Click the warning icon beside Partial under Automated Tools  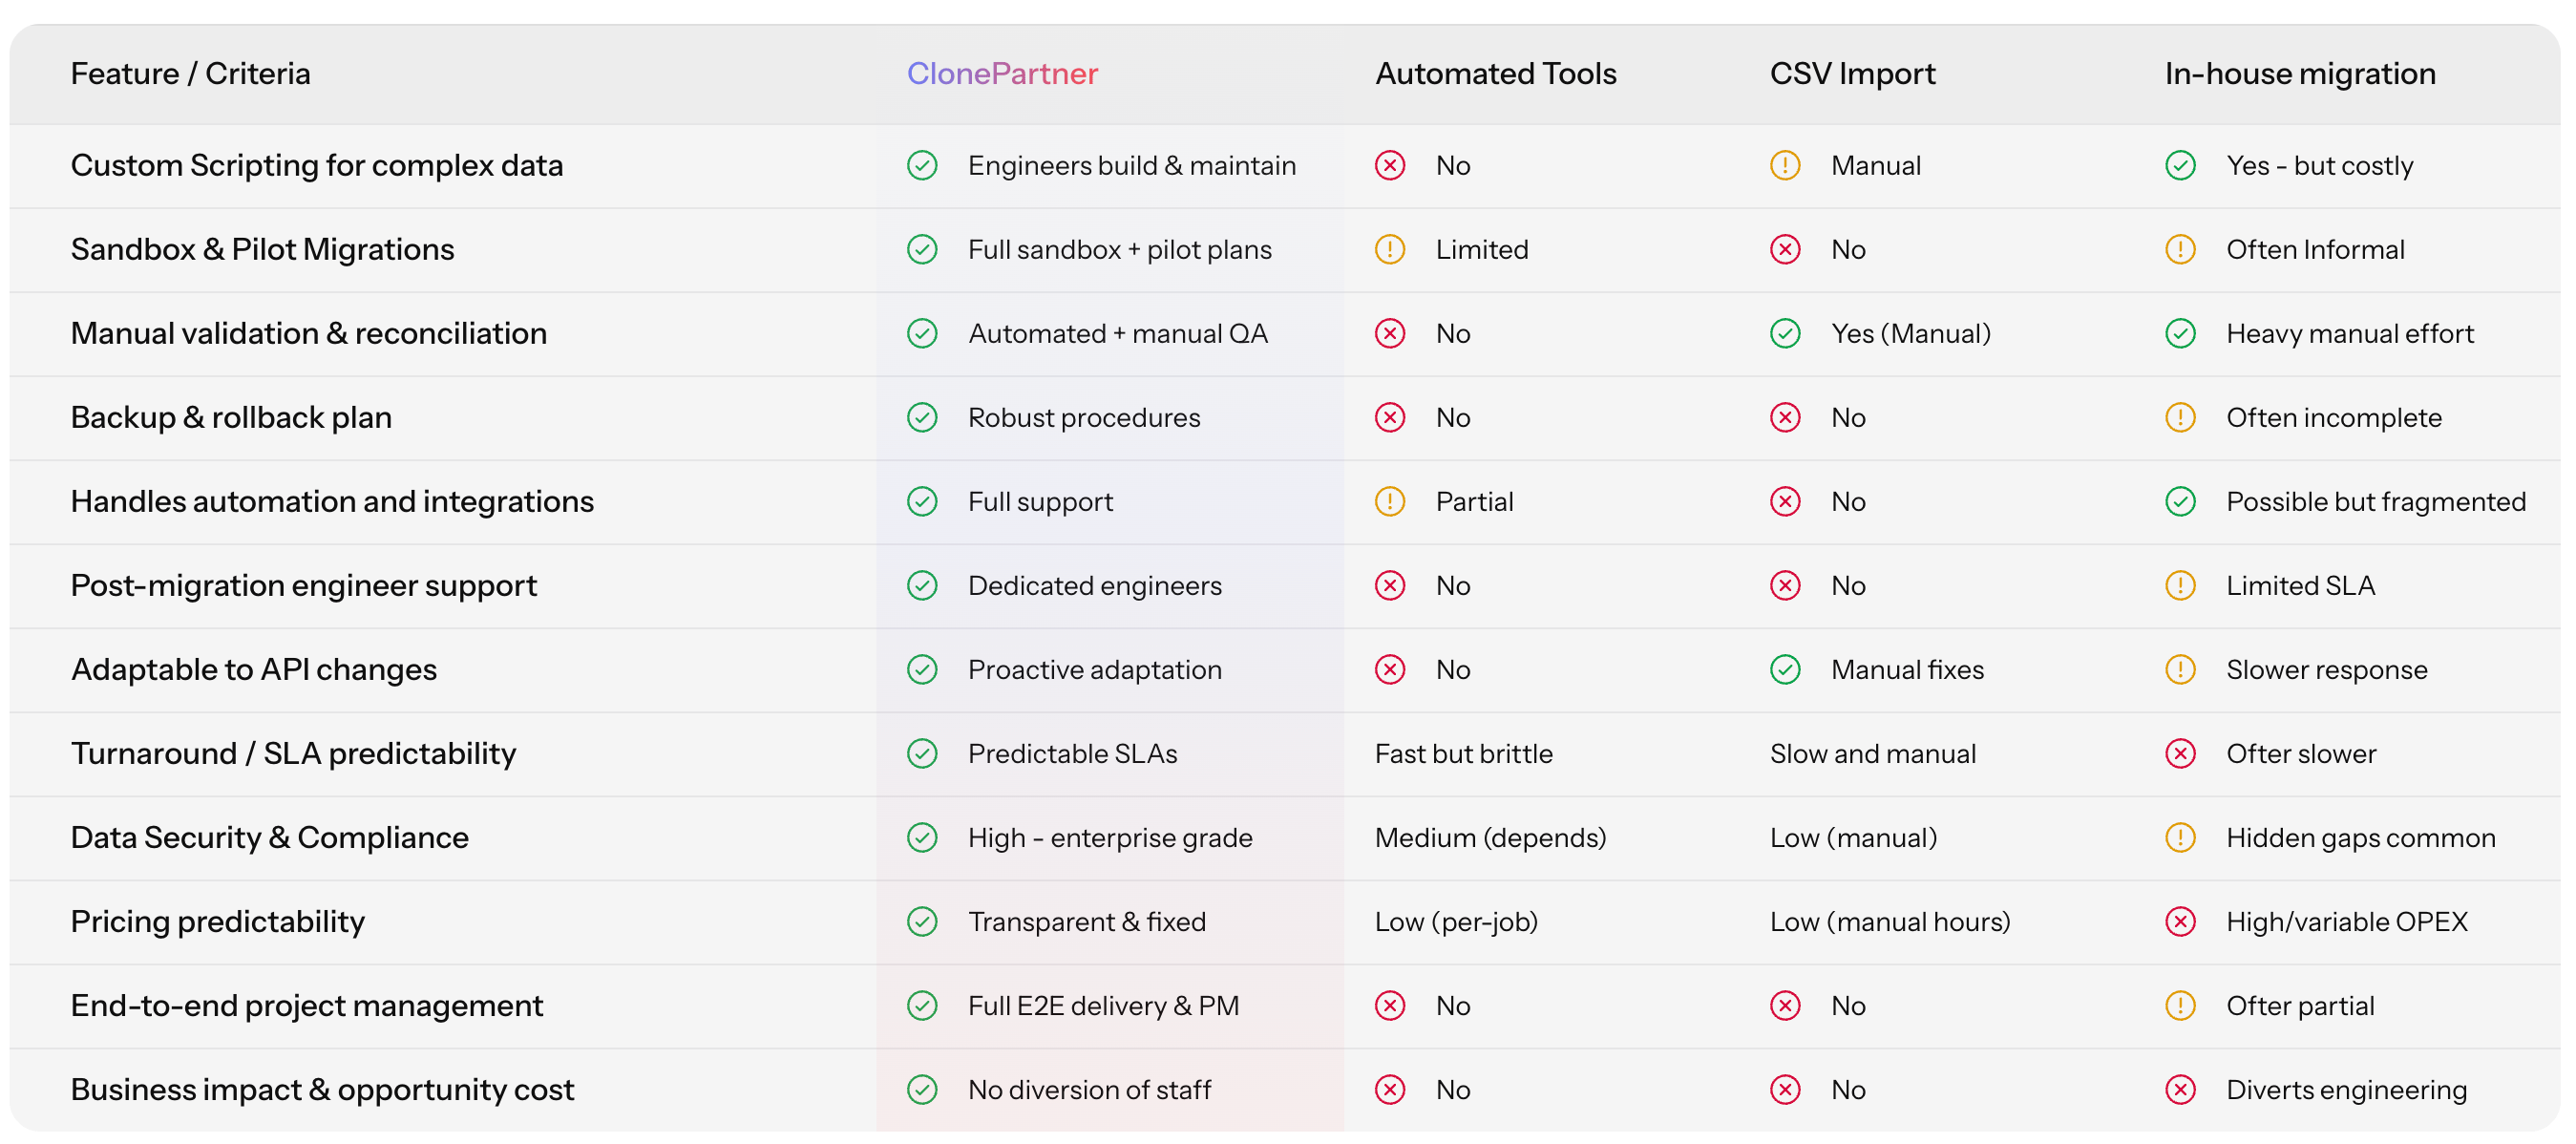(1390, 501)
